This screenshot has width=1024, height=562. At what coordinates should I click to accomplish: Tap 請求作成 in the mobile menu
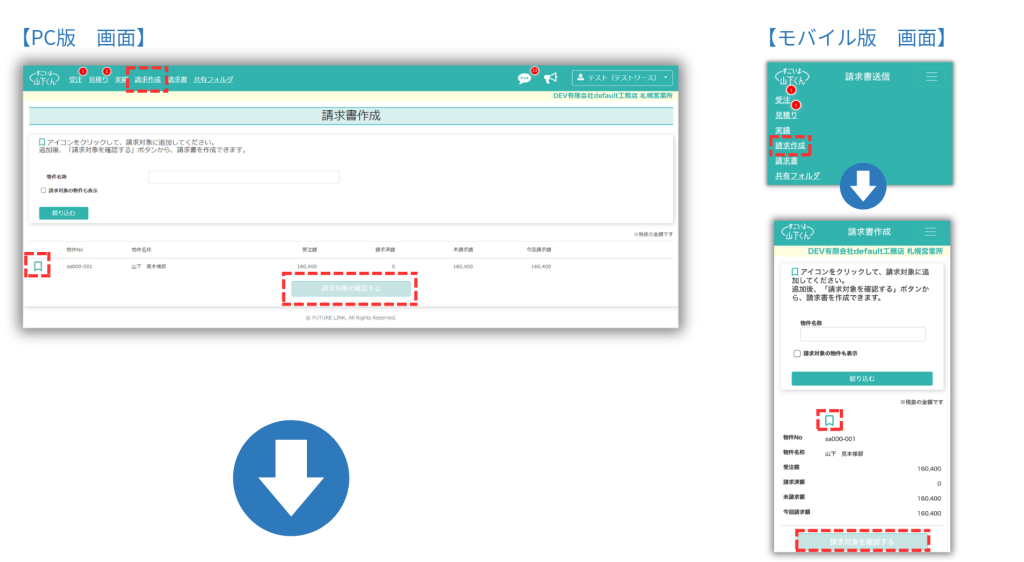(790, 145)
